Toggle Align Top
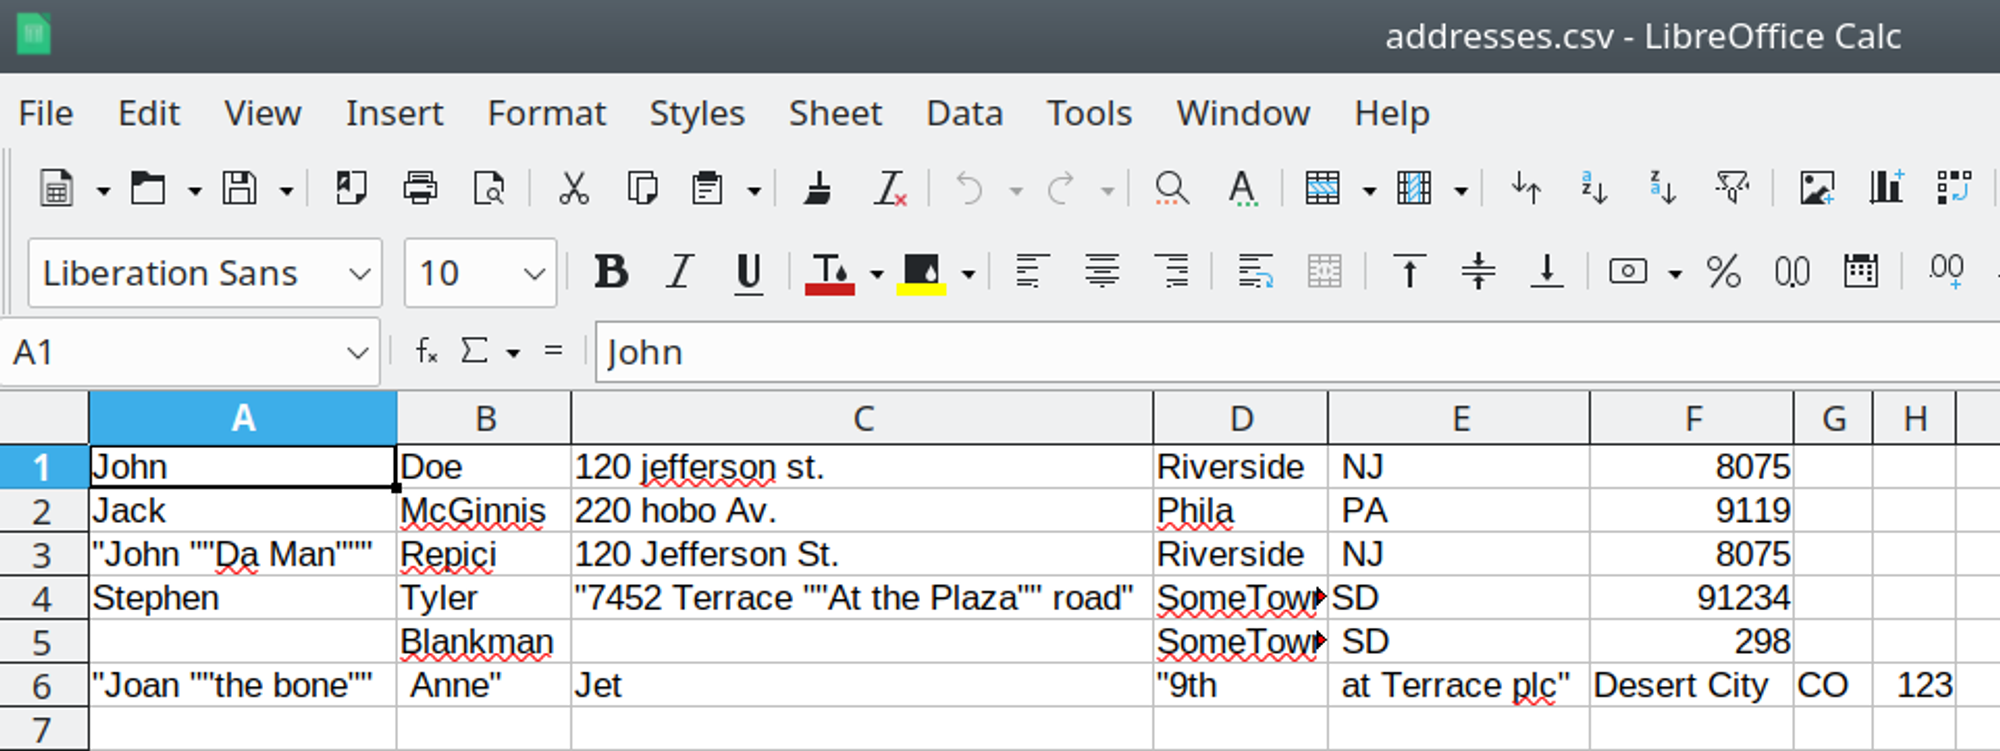The height and width of the screenshot is (751, 2000). [1409, 272]
